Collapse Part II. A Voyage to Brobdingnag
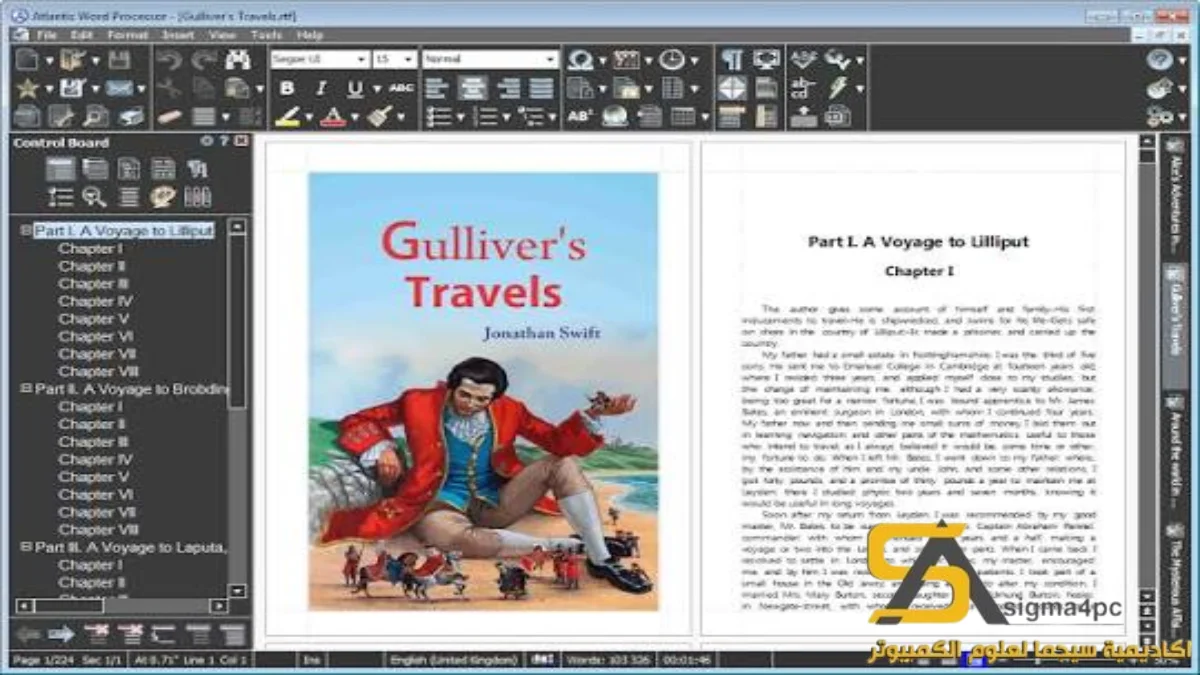Screen dimensions: 1200x675 click(26, 388)
